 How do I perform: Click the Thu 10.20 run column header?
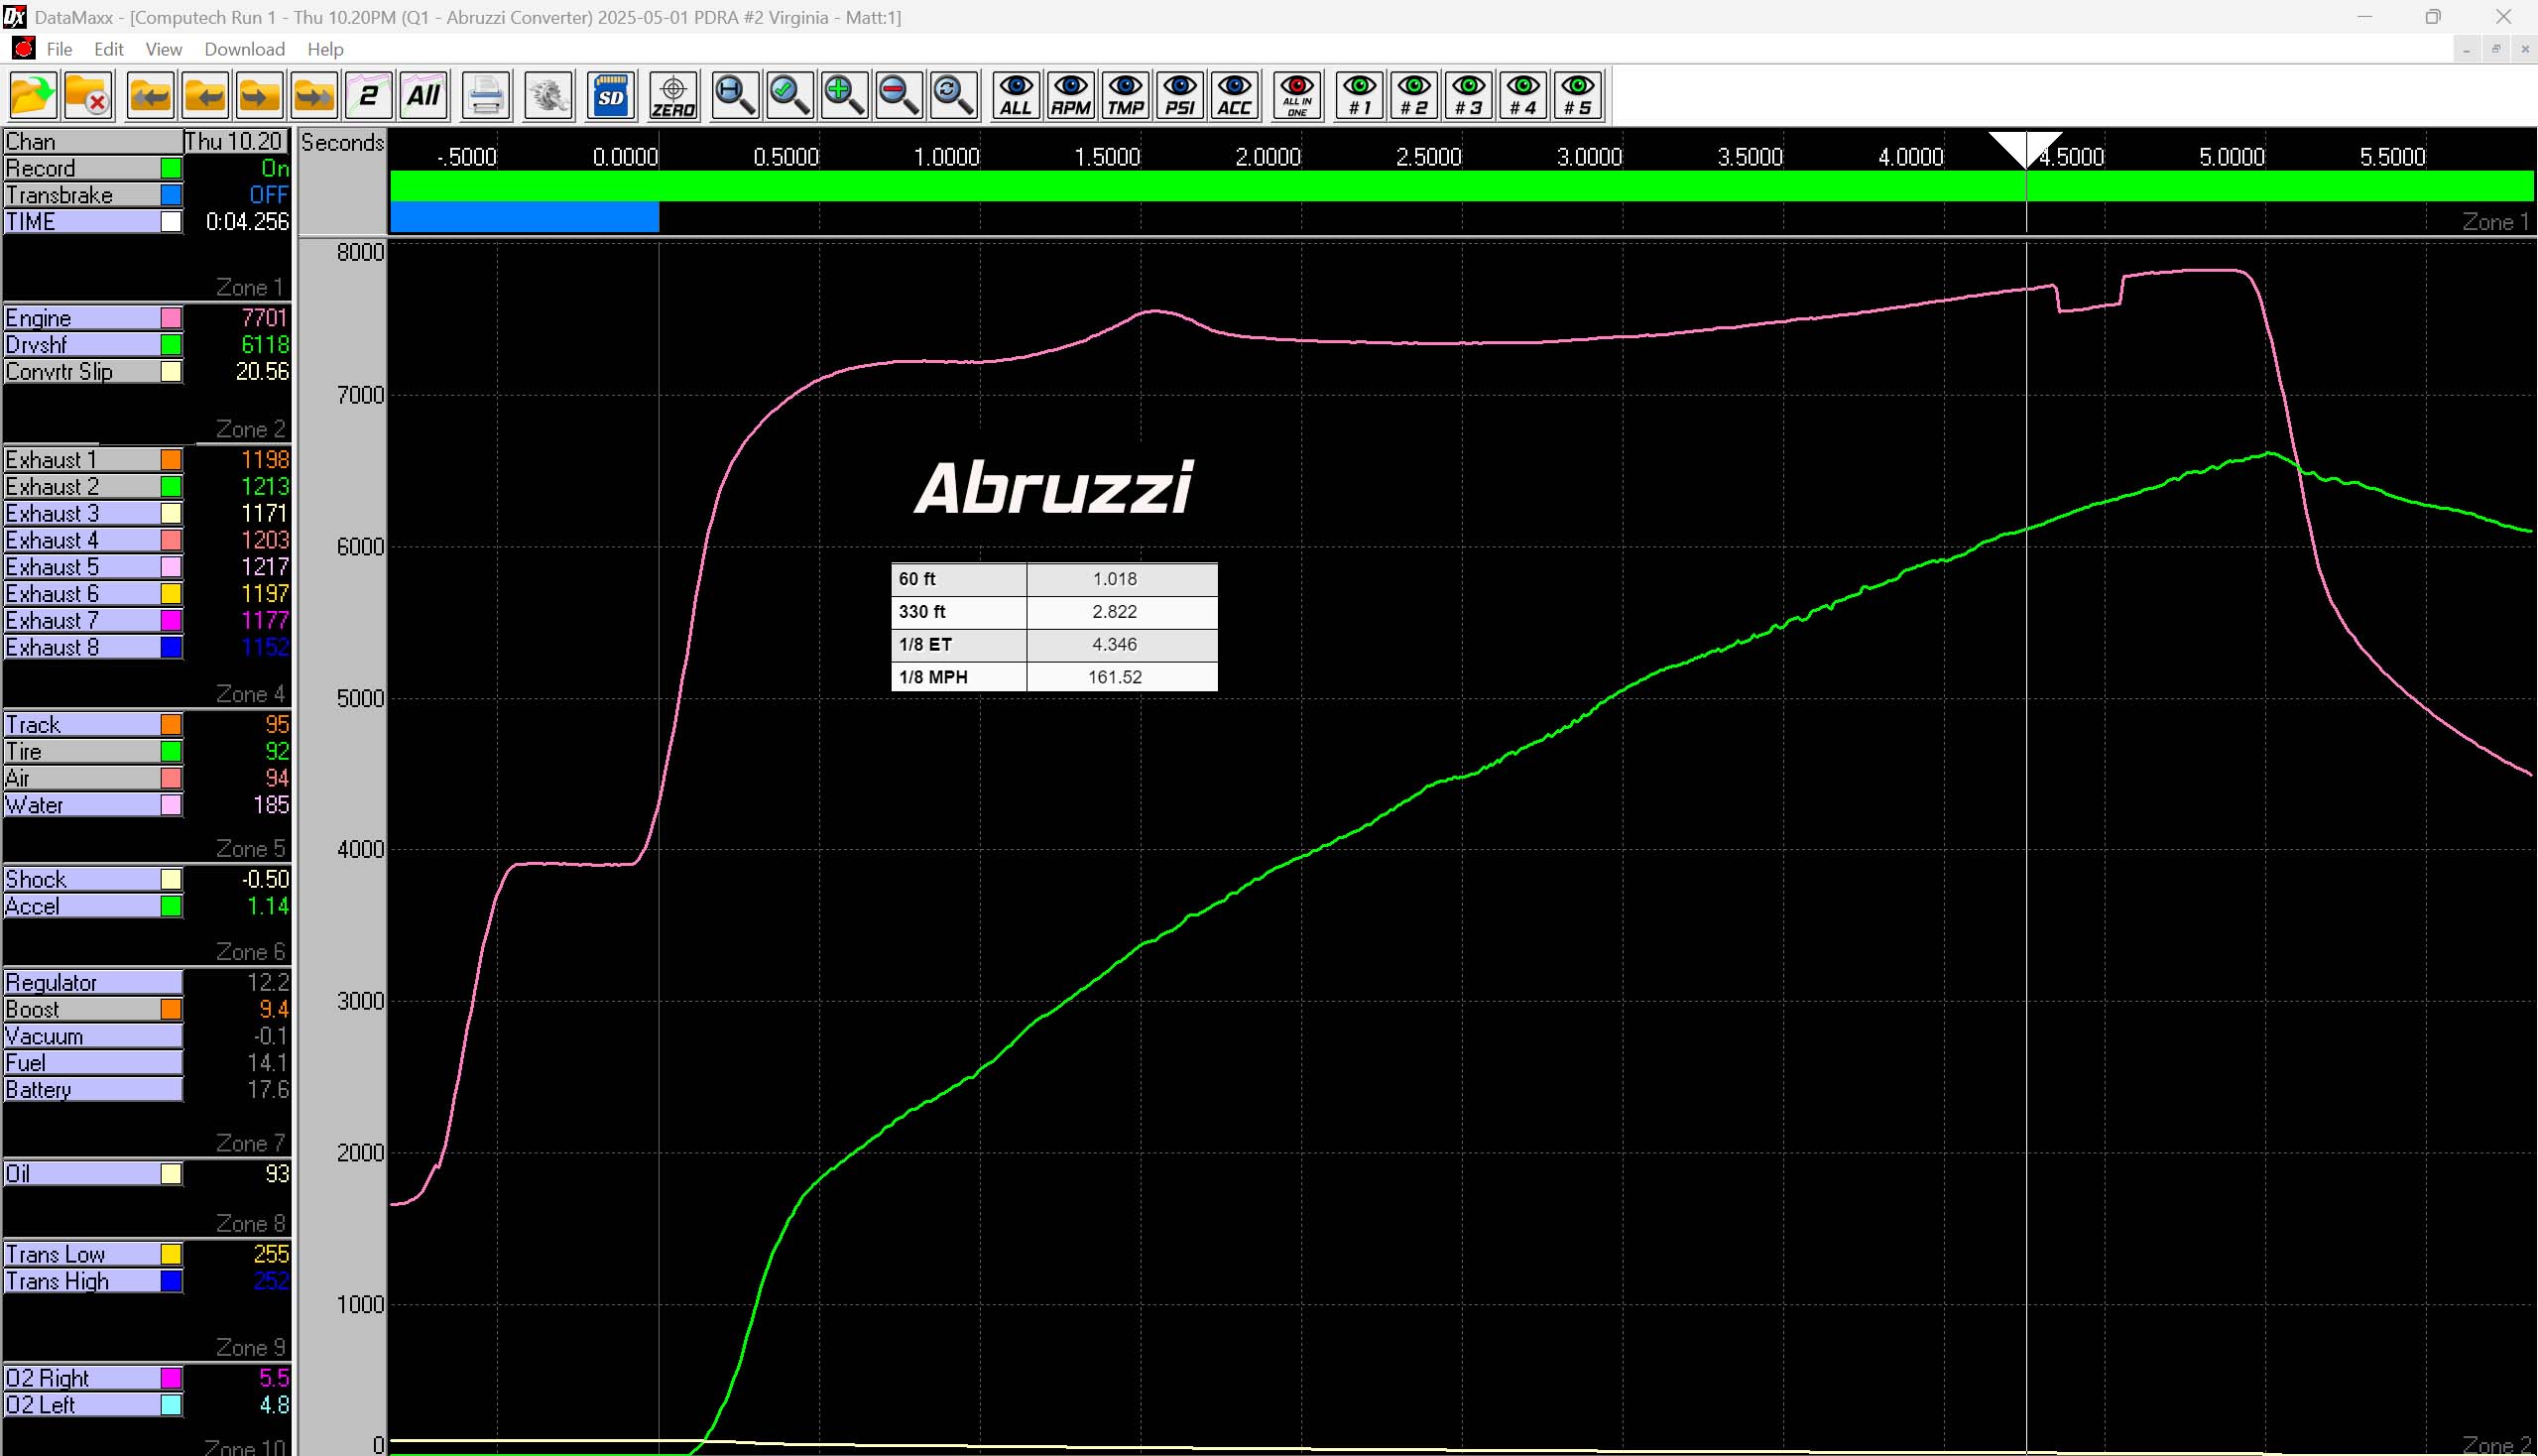[236, 141]
